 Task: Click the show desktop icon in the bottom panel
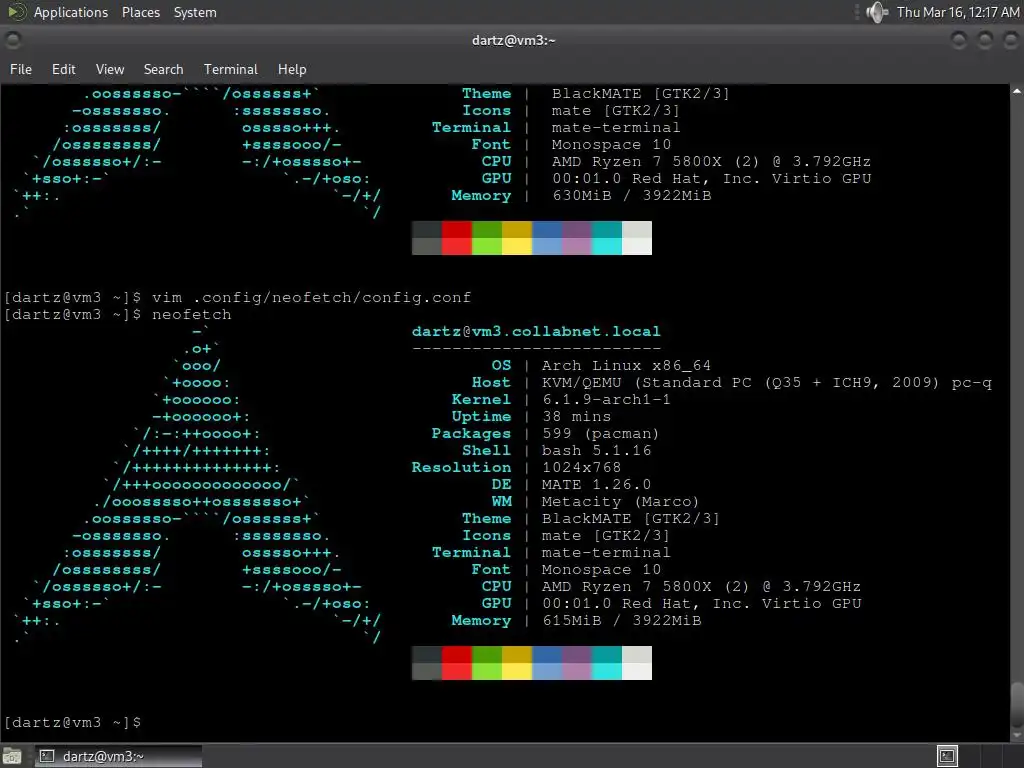click(x=12, y=756)
